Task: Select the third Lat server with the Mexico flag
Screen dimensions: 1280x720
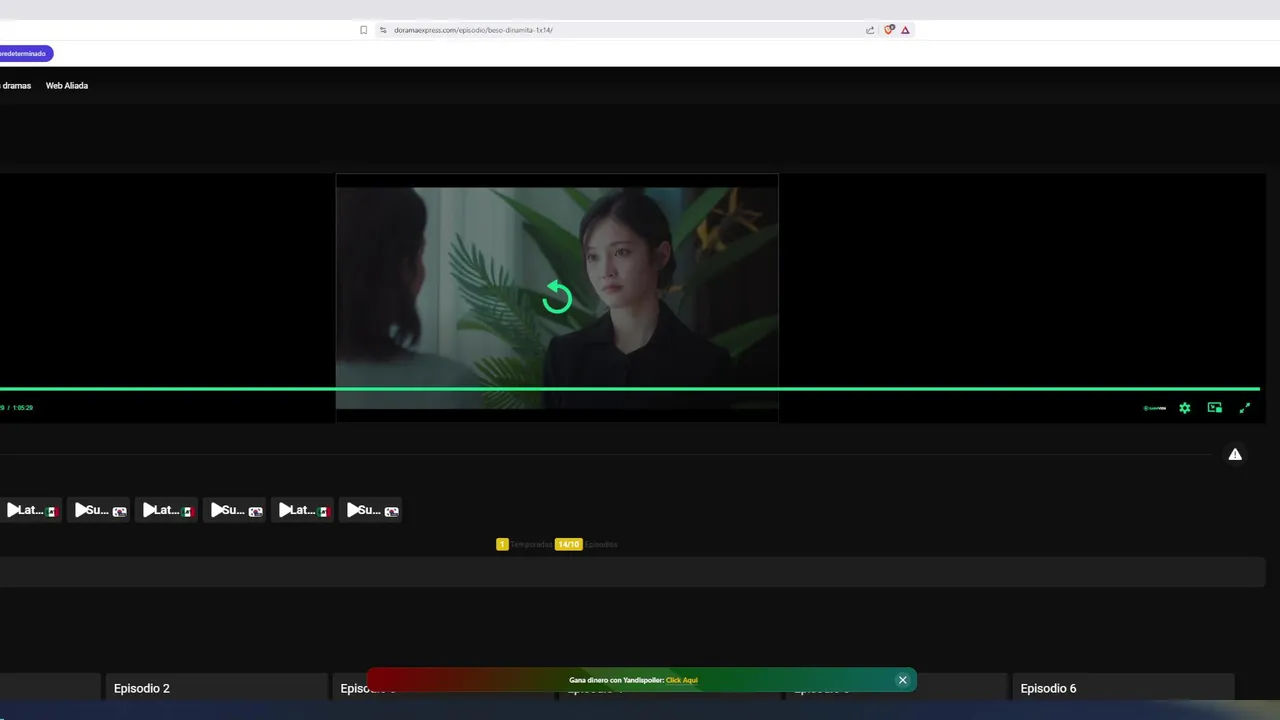Action: tap(302, 510)
